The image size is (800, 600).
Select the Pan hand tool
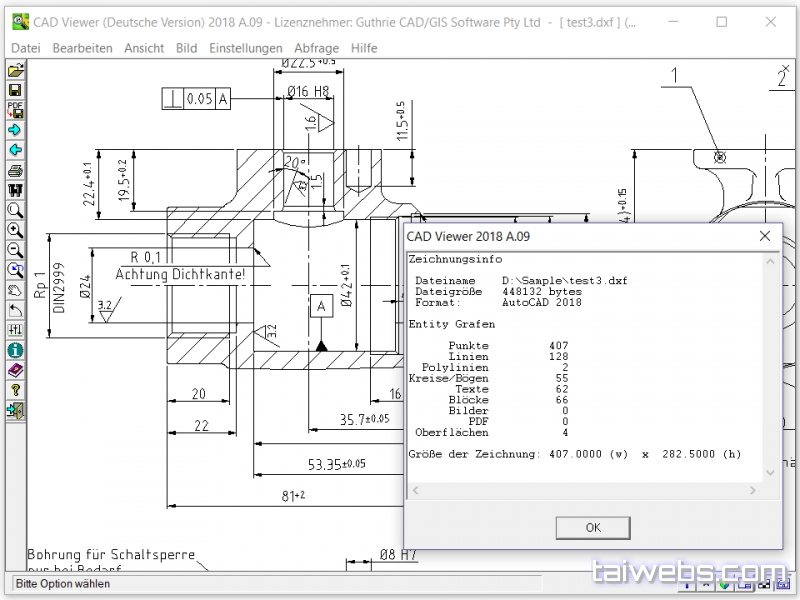pyautogui.click(x=15, y=290)
